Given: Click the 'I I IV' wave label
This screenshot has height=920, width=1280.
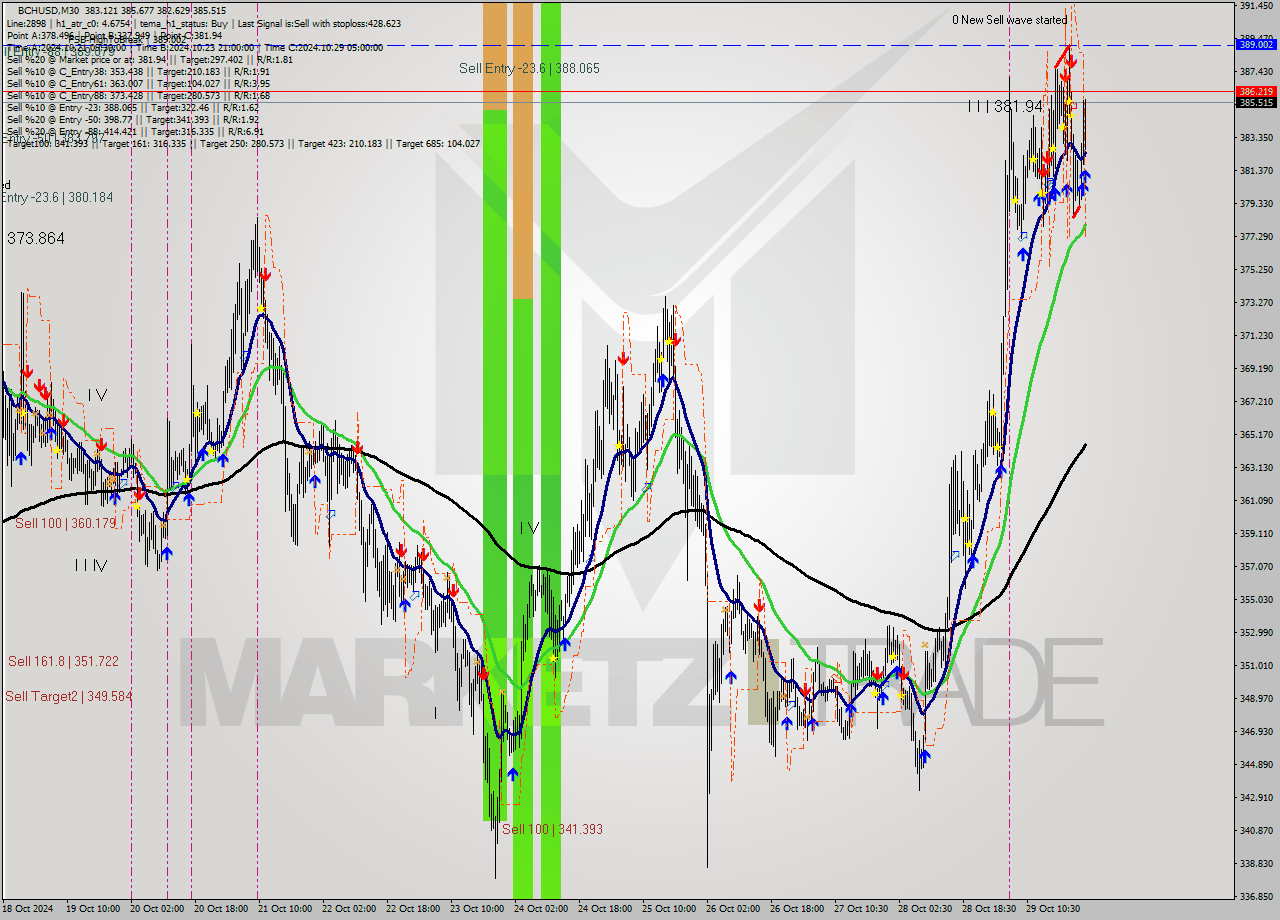Looking at the screenshot, I should pos(91,566).
